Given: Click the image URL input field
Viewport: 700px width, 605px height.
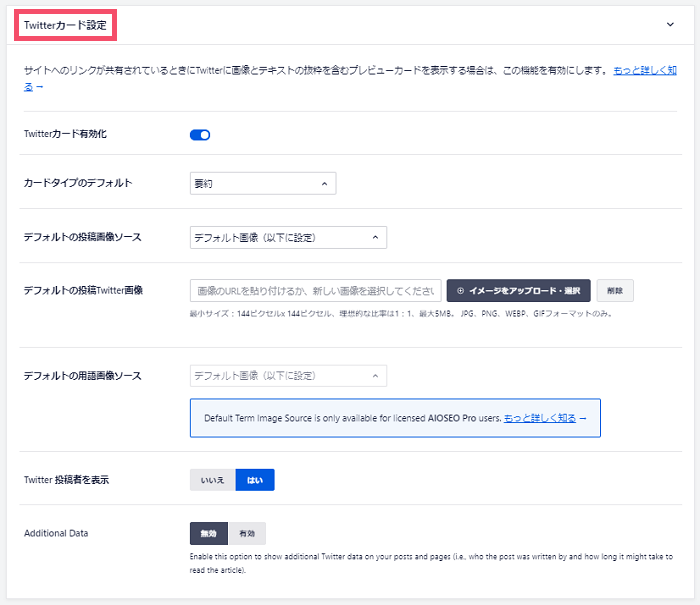Looking at the screenshot, I should tap(316, 291).
